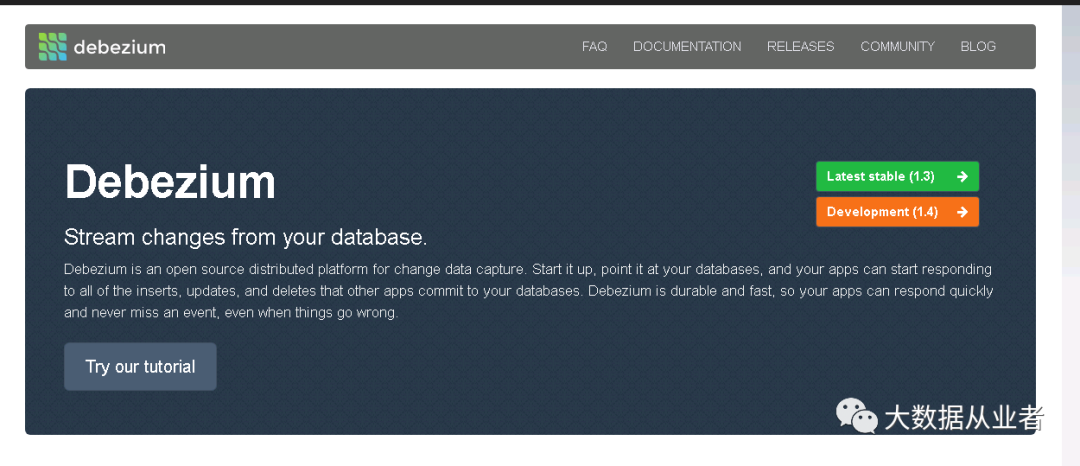Start the Try our tutorial button
The height and width of the screenshot is (466, 1080).
[141, 367]
